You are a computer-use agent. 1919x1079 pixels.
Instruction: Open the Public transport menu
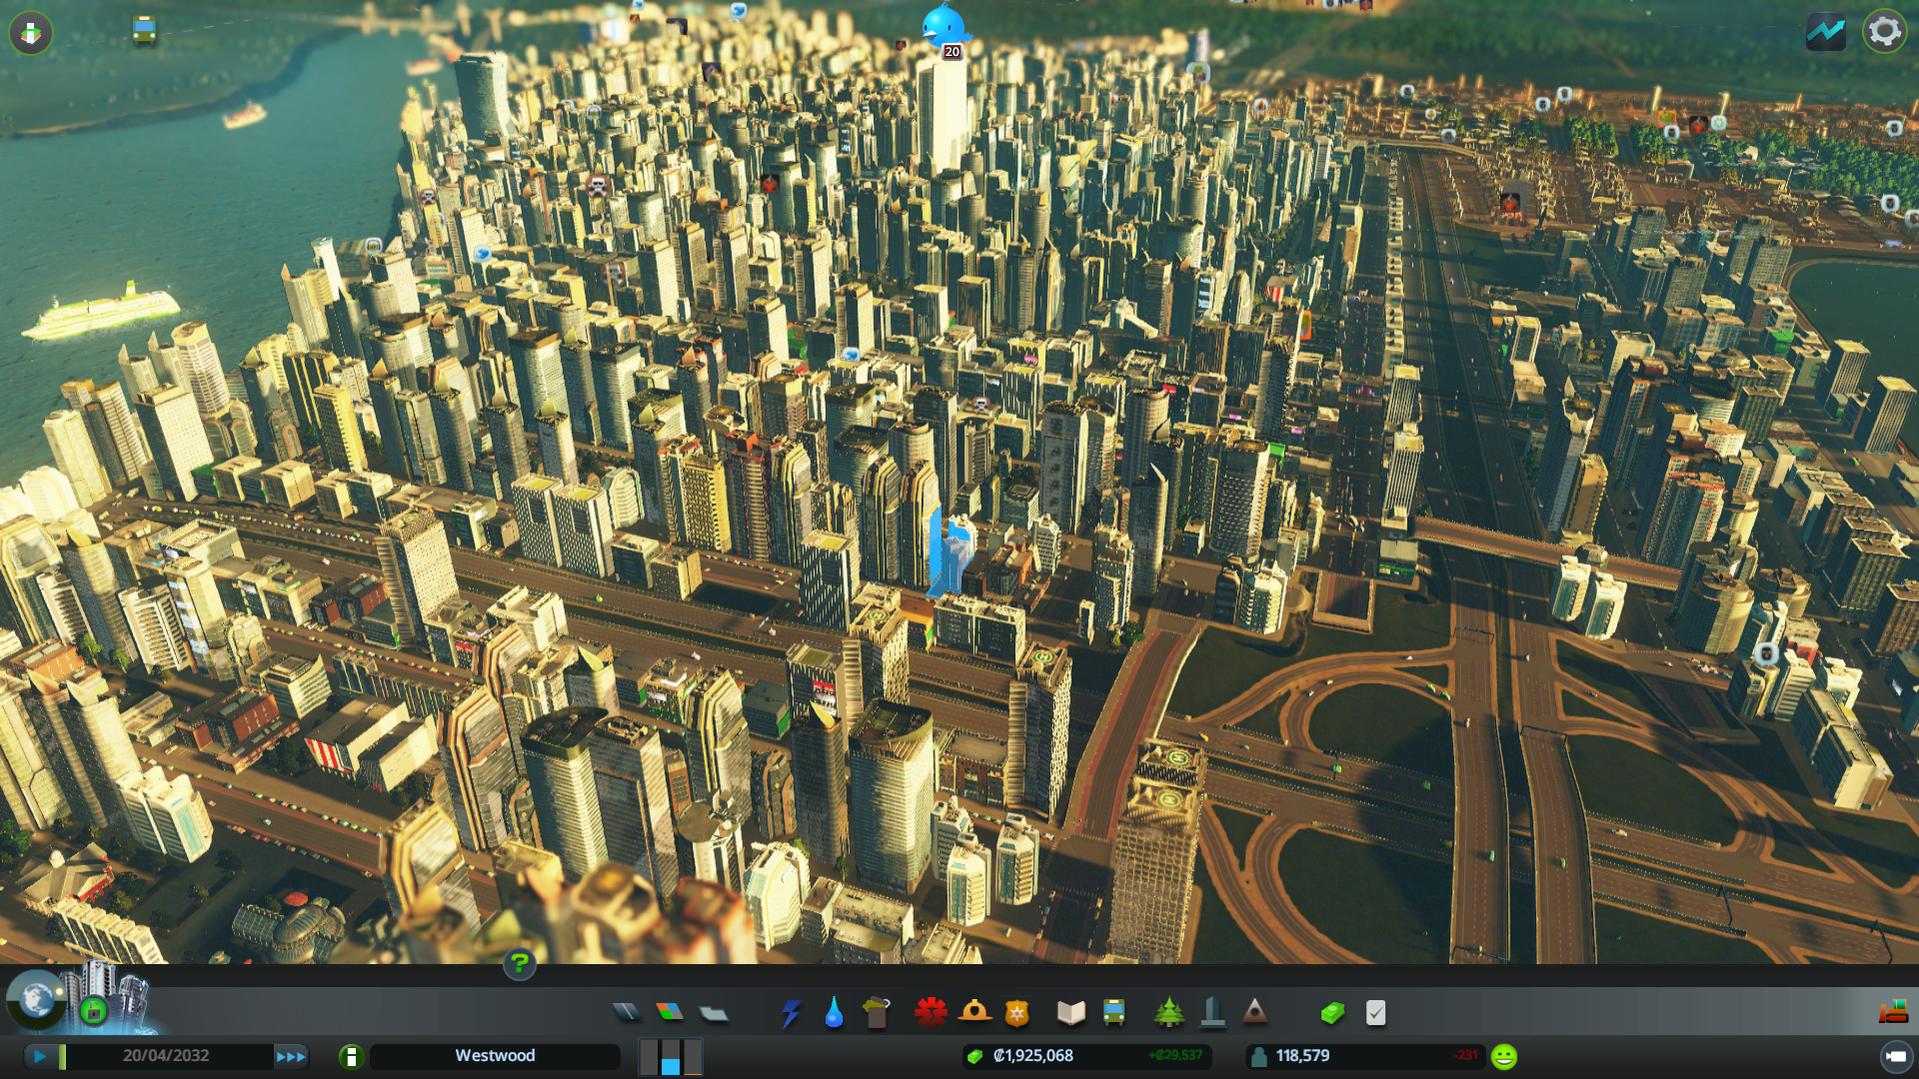click(1114, 1013)
